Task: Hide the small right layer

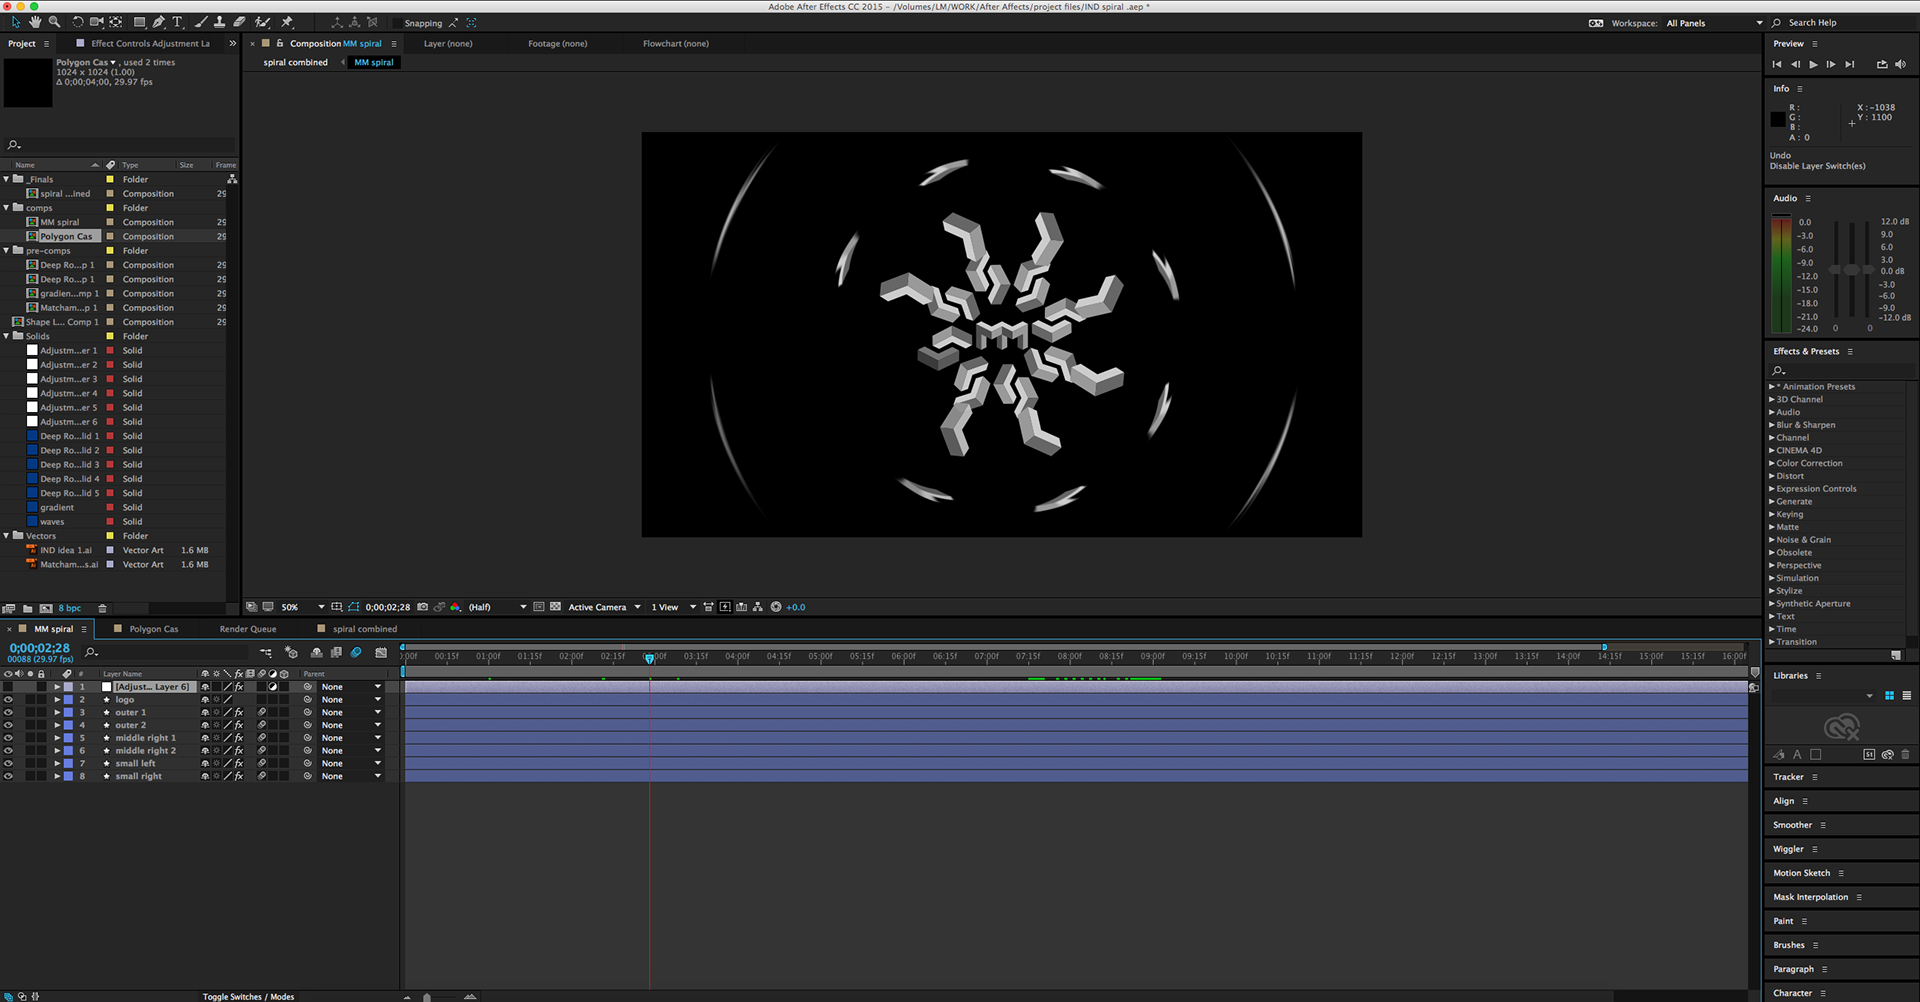Action: coord(8,776)
